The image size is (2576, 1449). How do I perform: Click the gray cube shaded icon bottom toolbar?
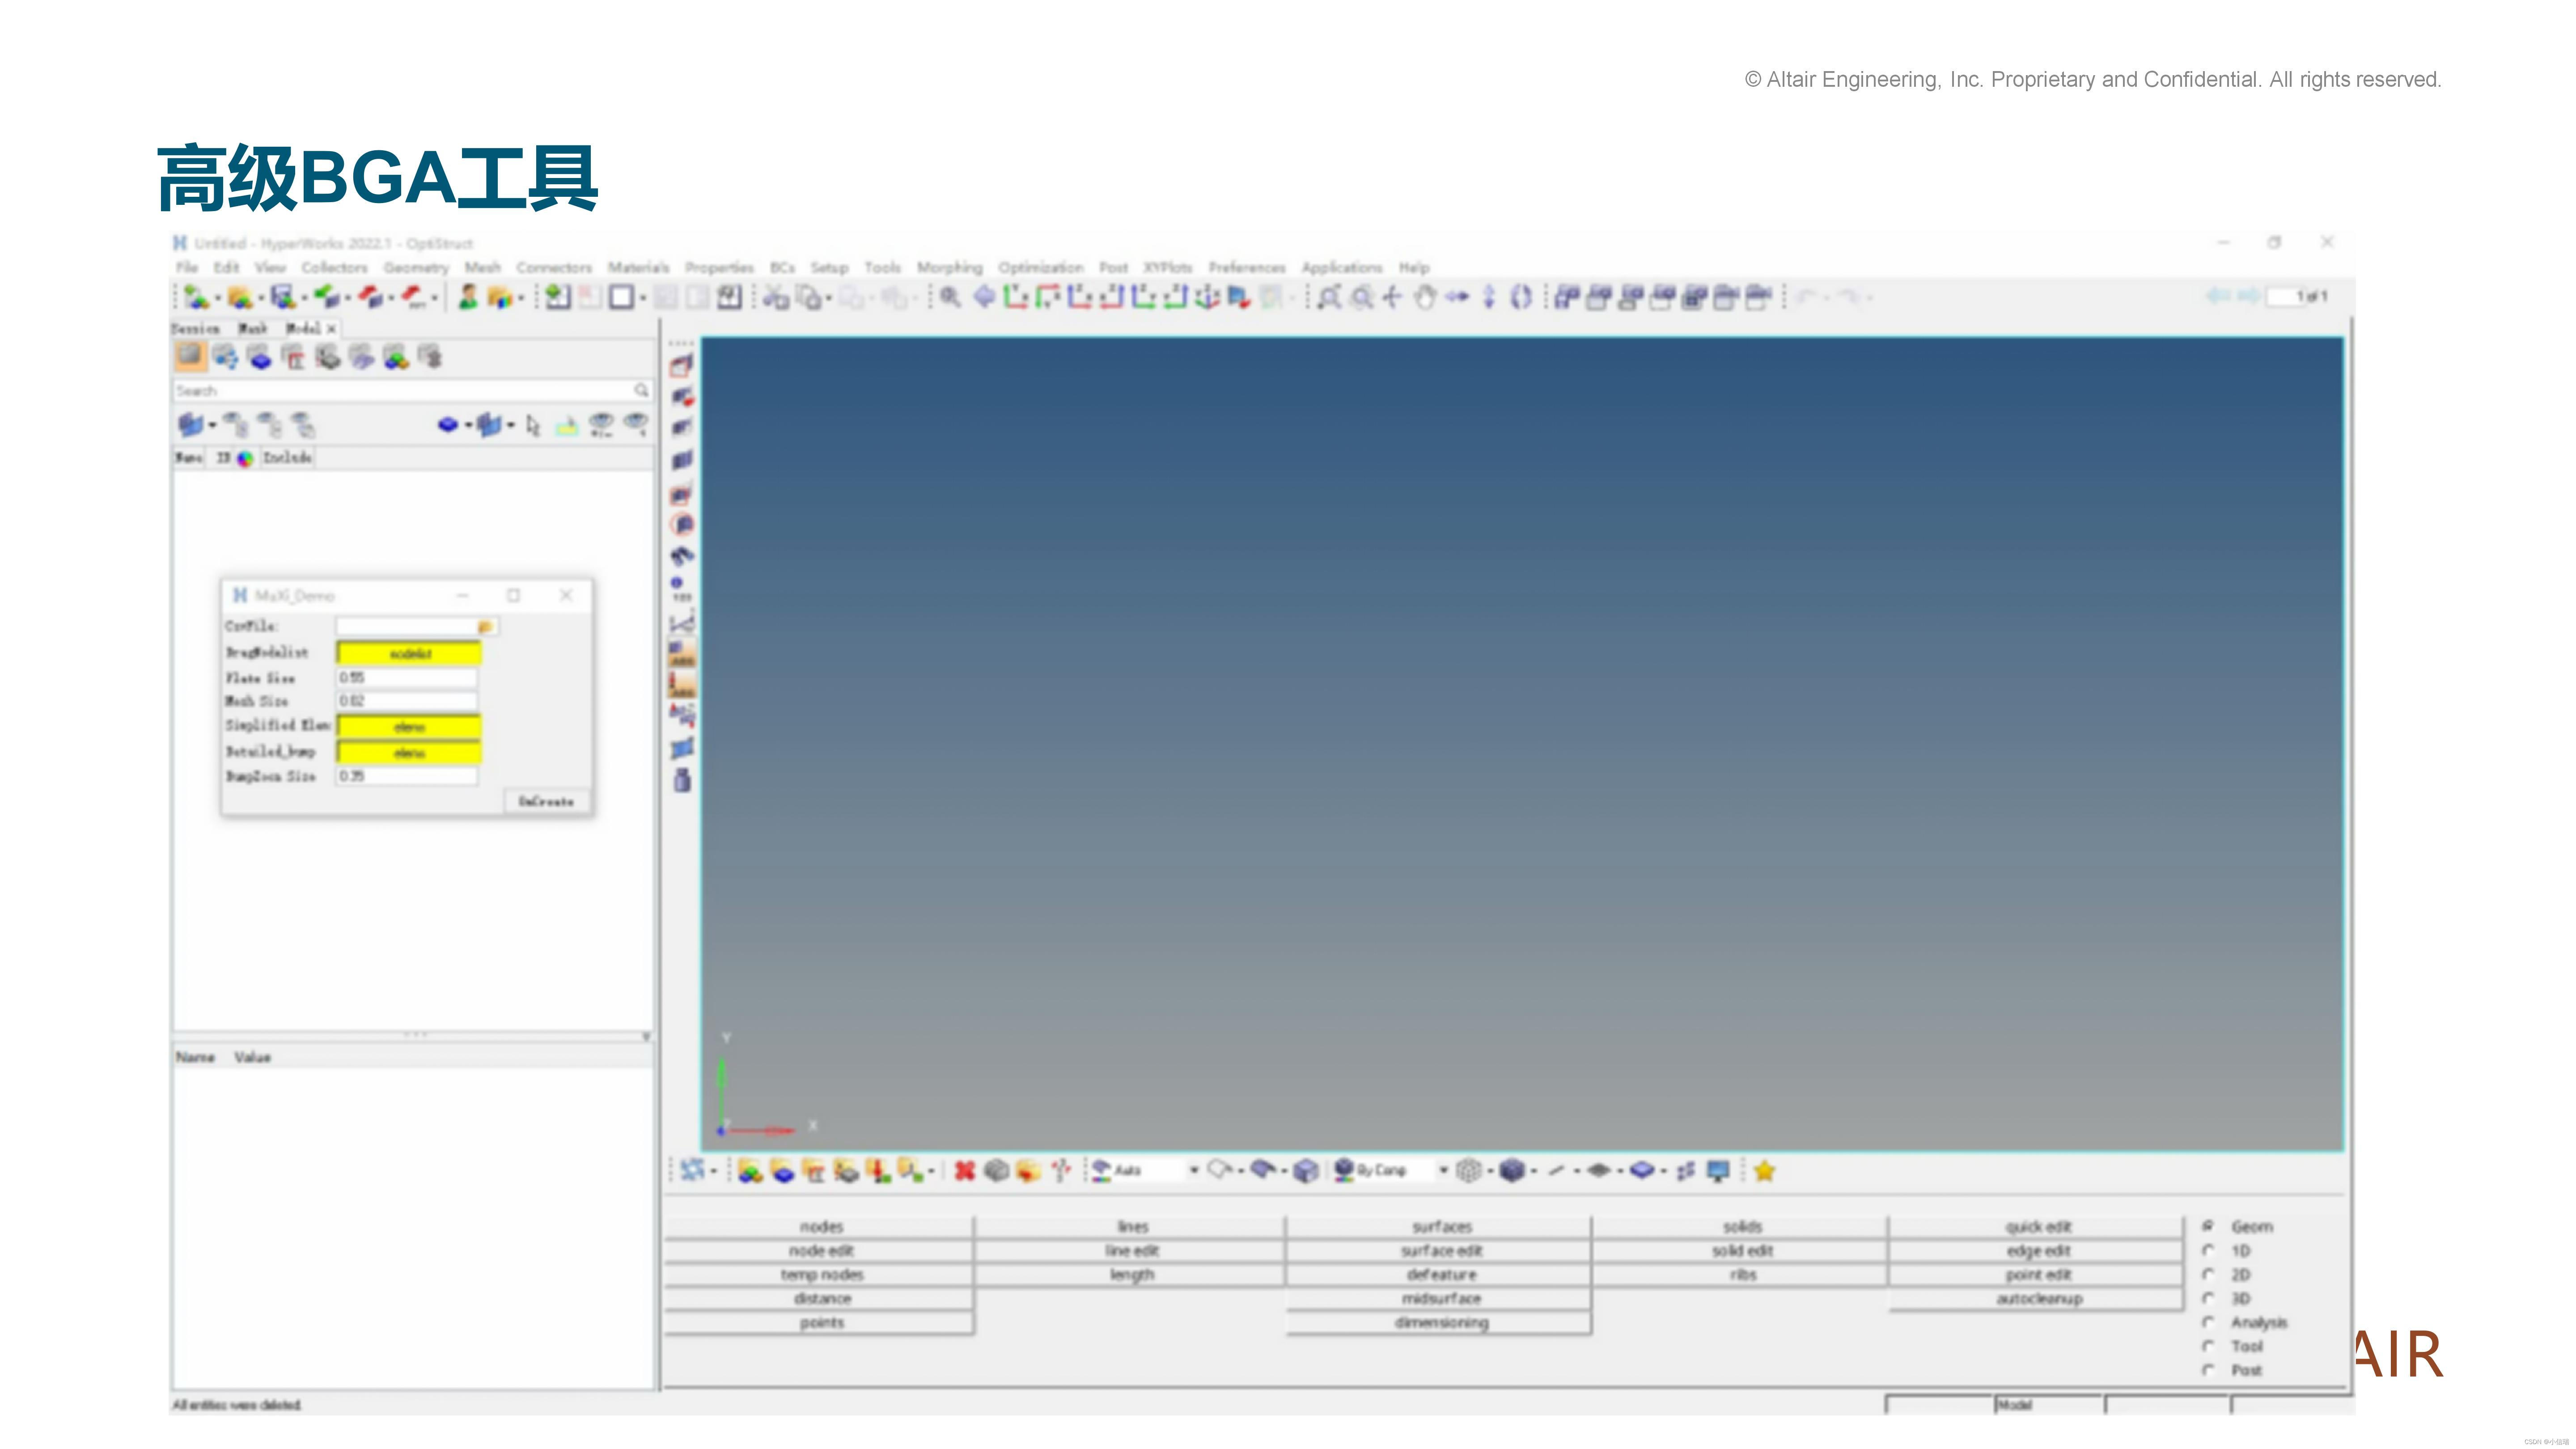(996, 1170)
